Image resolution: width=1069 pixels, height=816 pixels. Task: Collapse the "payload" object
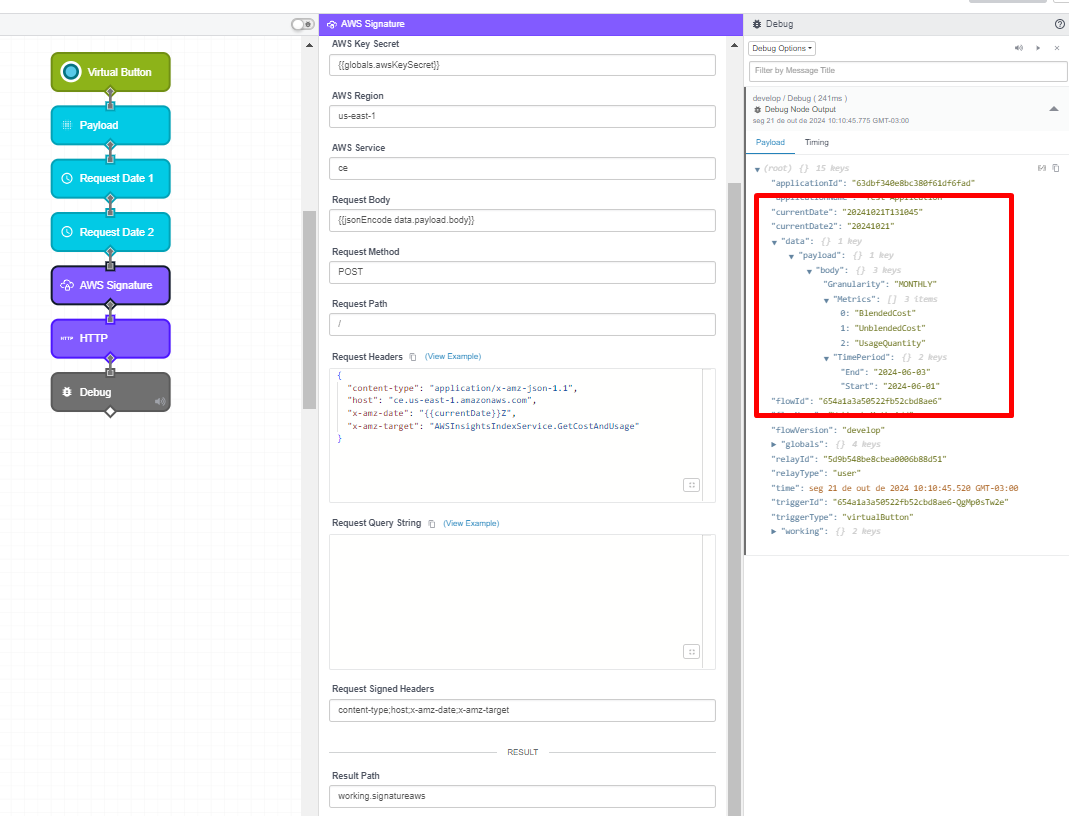pyautogui.click(x=791, y=256)
